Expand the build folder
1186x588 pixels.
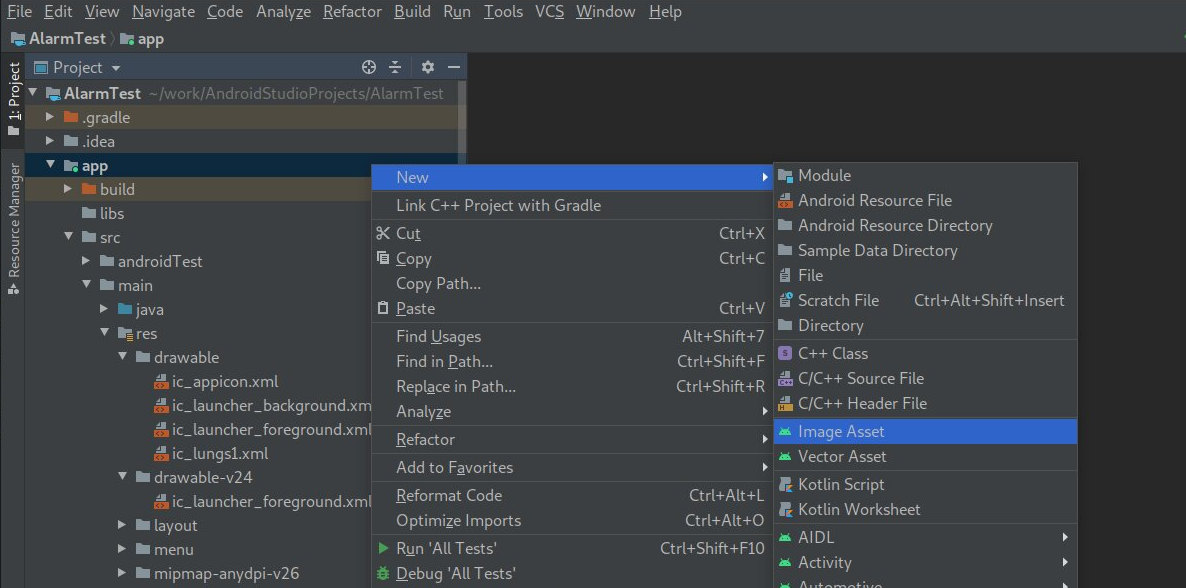[68, 188]
